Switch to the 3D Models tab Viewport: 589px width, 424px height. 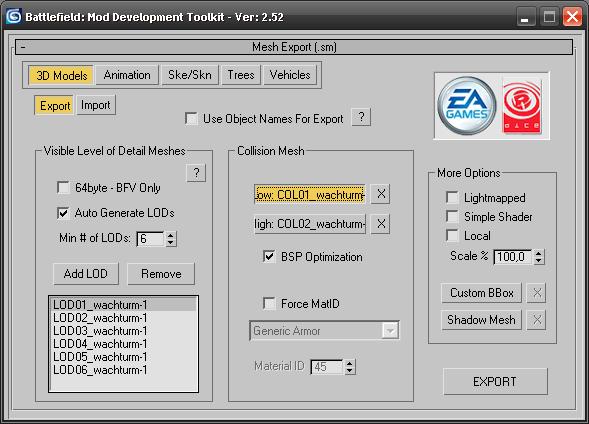point(61,75)
